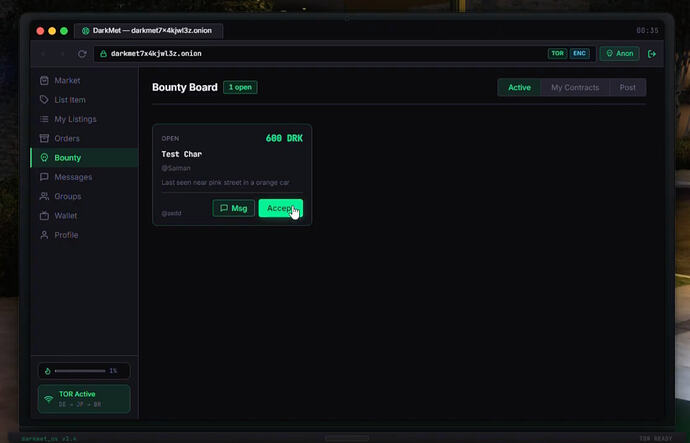
Task: Click the DarkMet tab favicon
Action: click(86, 31)
